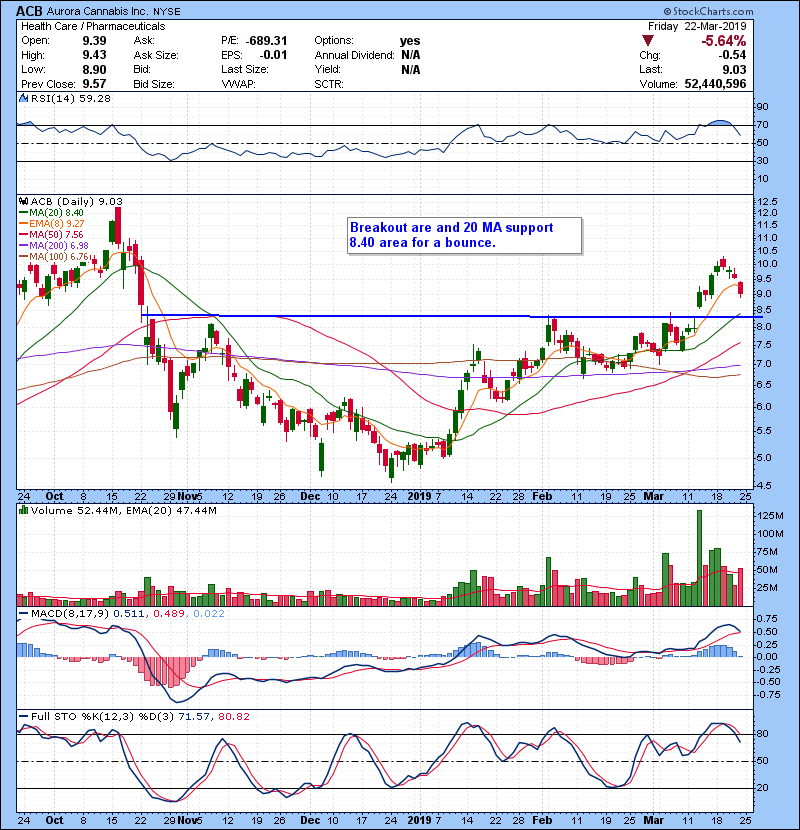Click the Feb label on price chart axis
This screenshot has width=800, height=830.
[x=542, y=497]
